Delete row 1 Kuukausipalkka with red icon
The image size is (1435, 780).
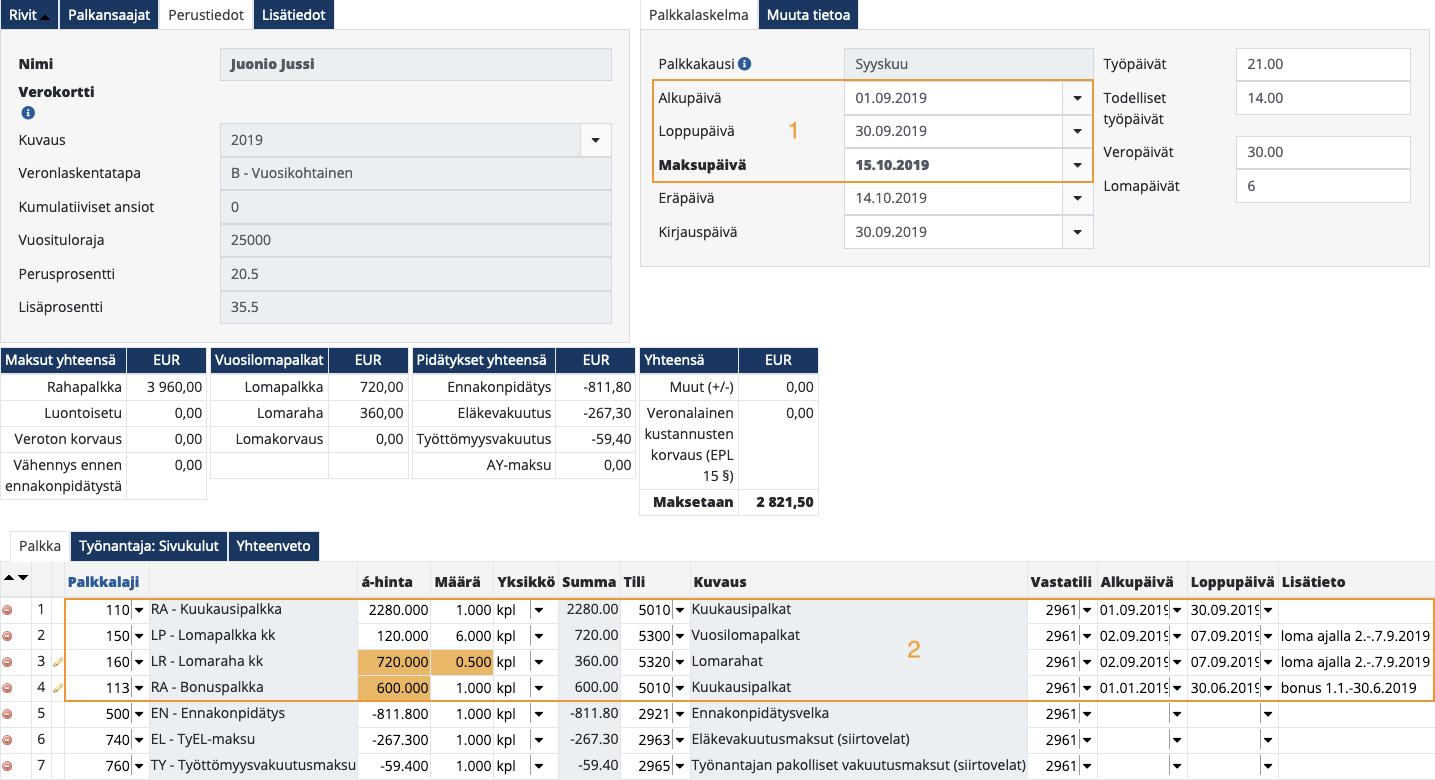[9, 609]
